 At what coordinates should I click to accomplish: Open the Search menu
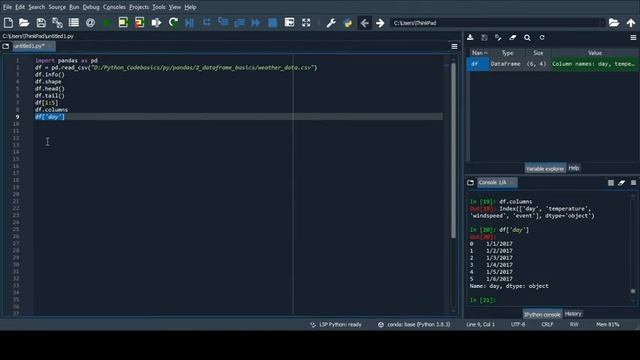coord(36,7)
